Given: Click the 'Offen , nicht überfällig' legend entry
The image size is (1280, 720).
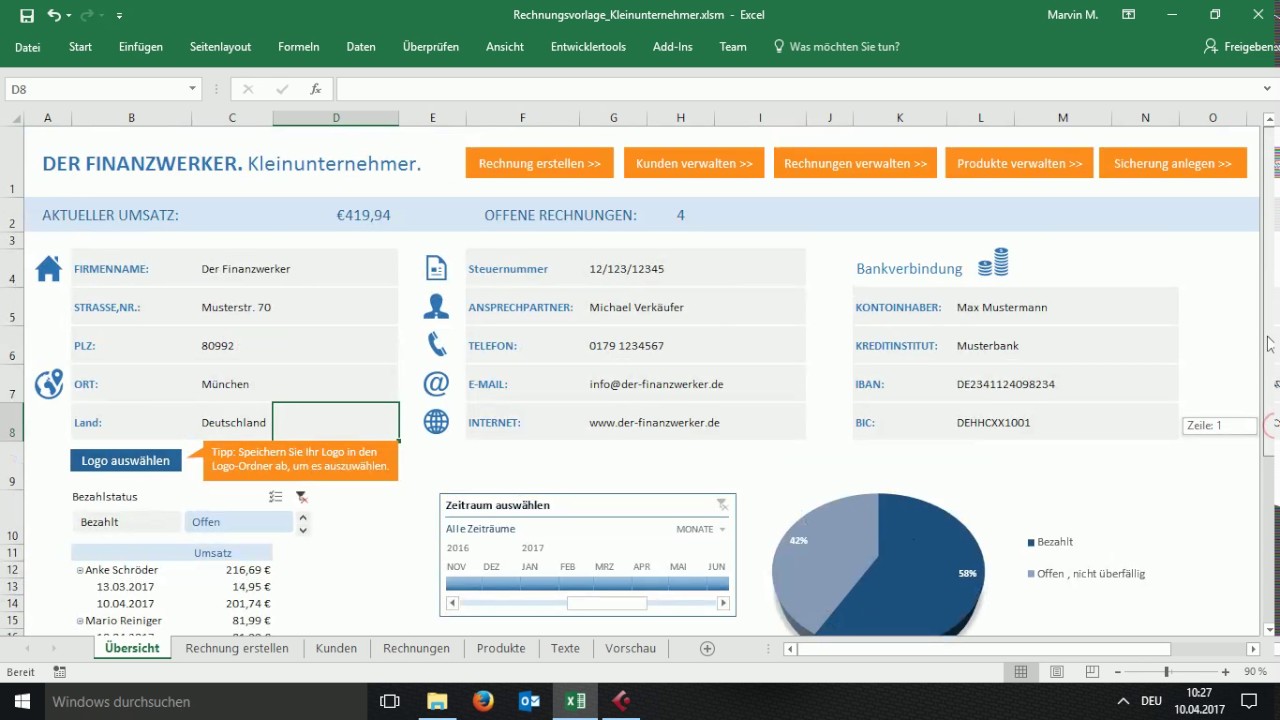Looking at the screenshot, I should click(x=1086, y=574).
